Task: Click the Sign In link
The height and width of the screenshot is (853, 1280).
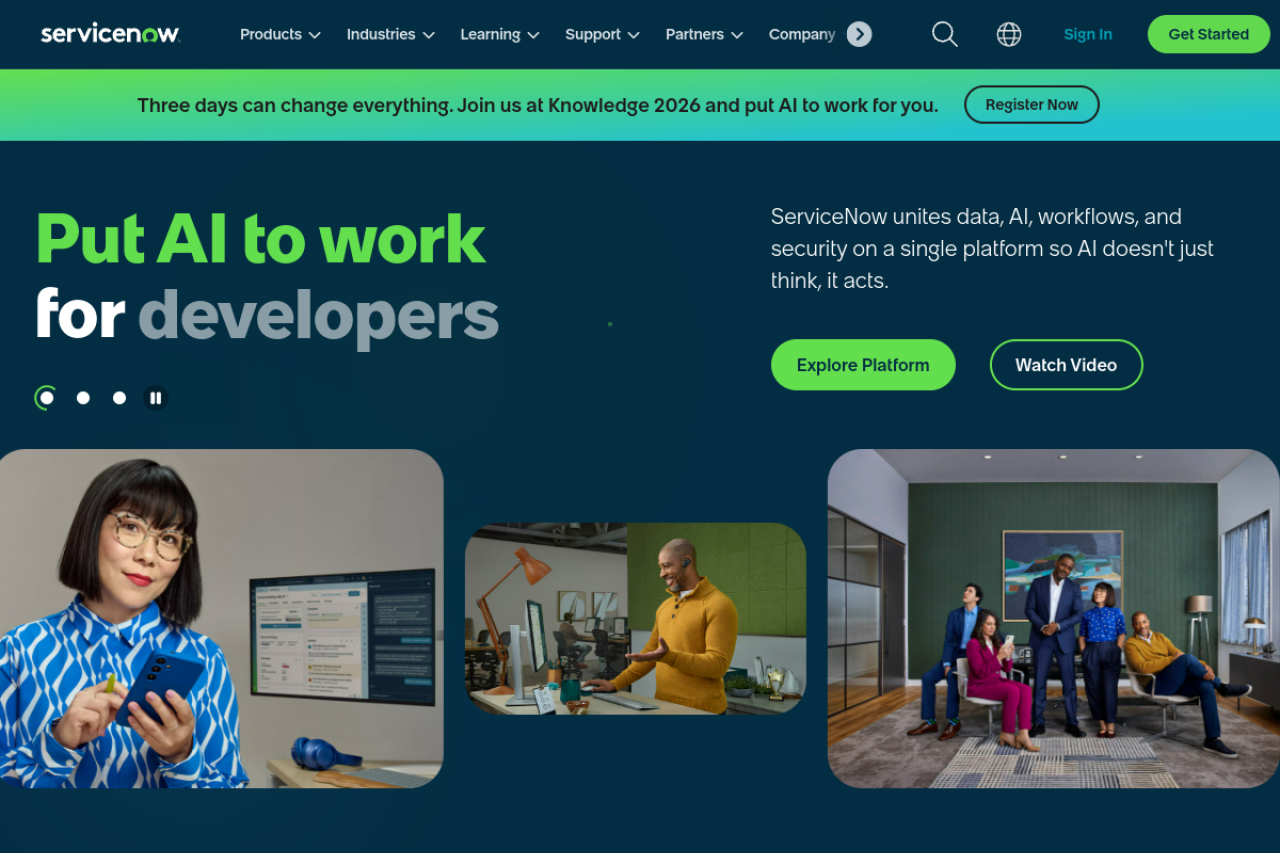Action: pos(1087,34)
